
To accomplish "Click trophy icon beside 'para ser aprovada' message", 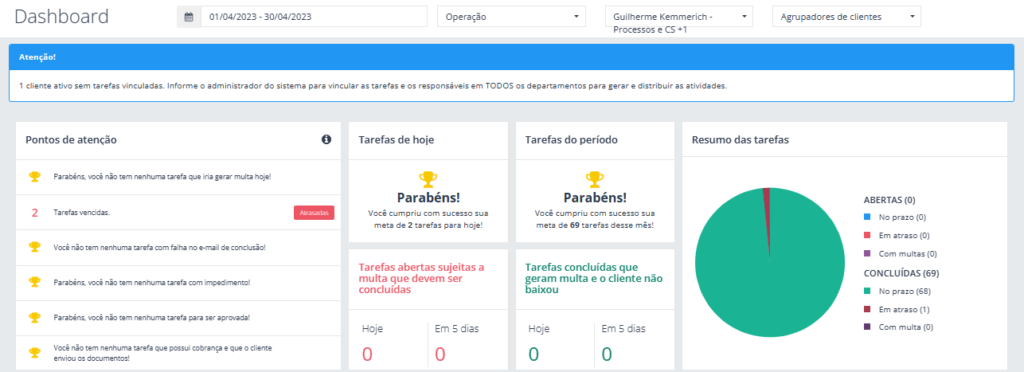I will (x=35, y=317).
